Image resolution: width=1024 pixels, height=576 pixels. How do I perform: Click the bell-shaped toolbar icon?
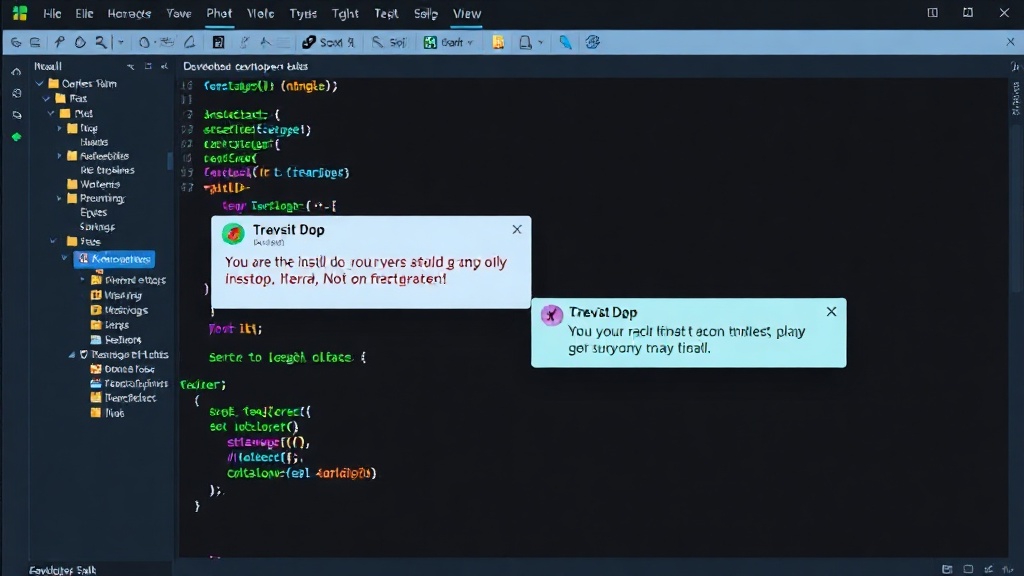pyautogui.click(x=189, y=42)
